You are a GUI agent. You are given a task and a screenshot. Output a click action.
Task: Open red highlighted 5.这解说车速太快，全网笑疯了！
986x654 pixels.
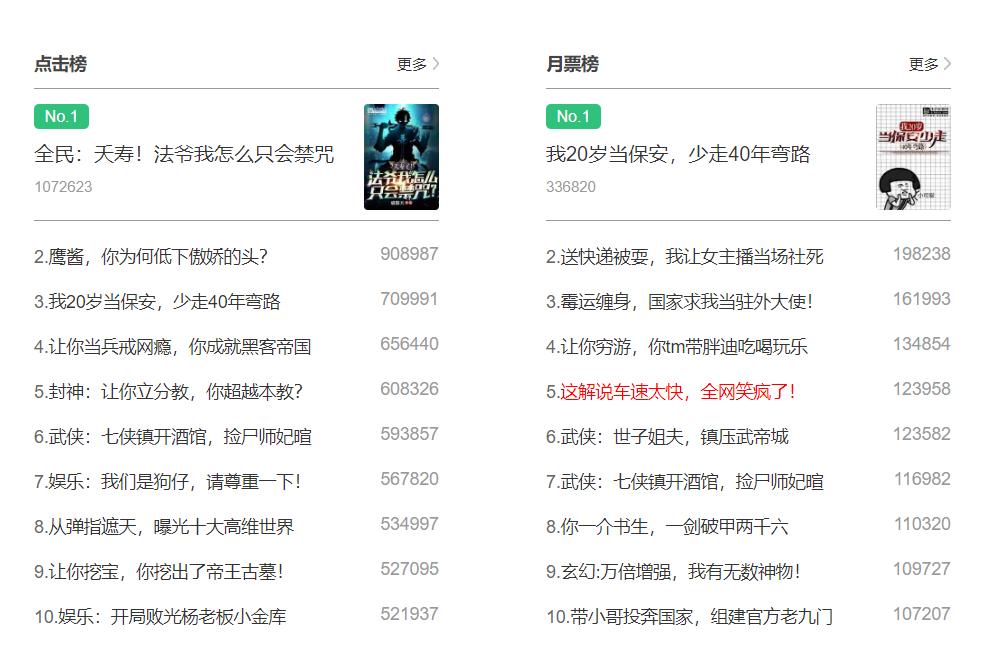(x=671, y=392)
